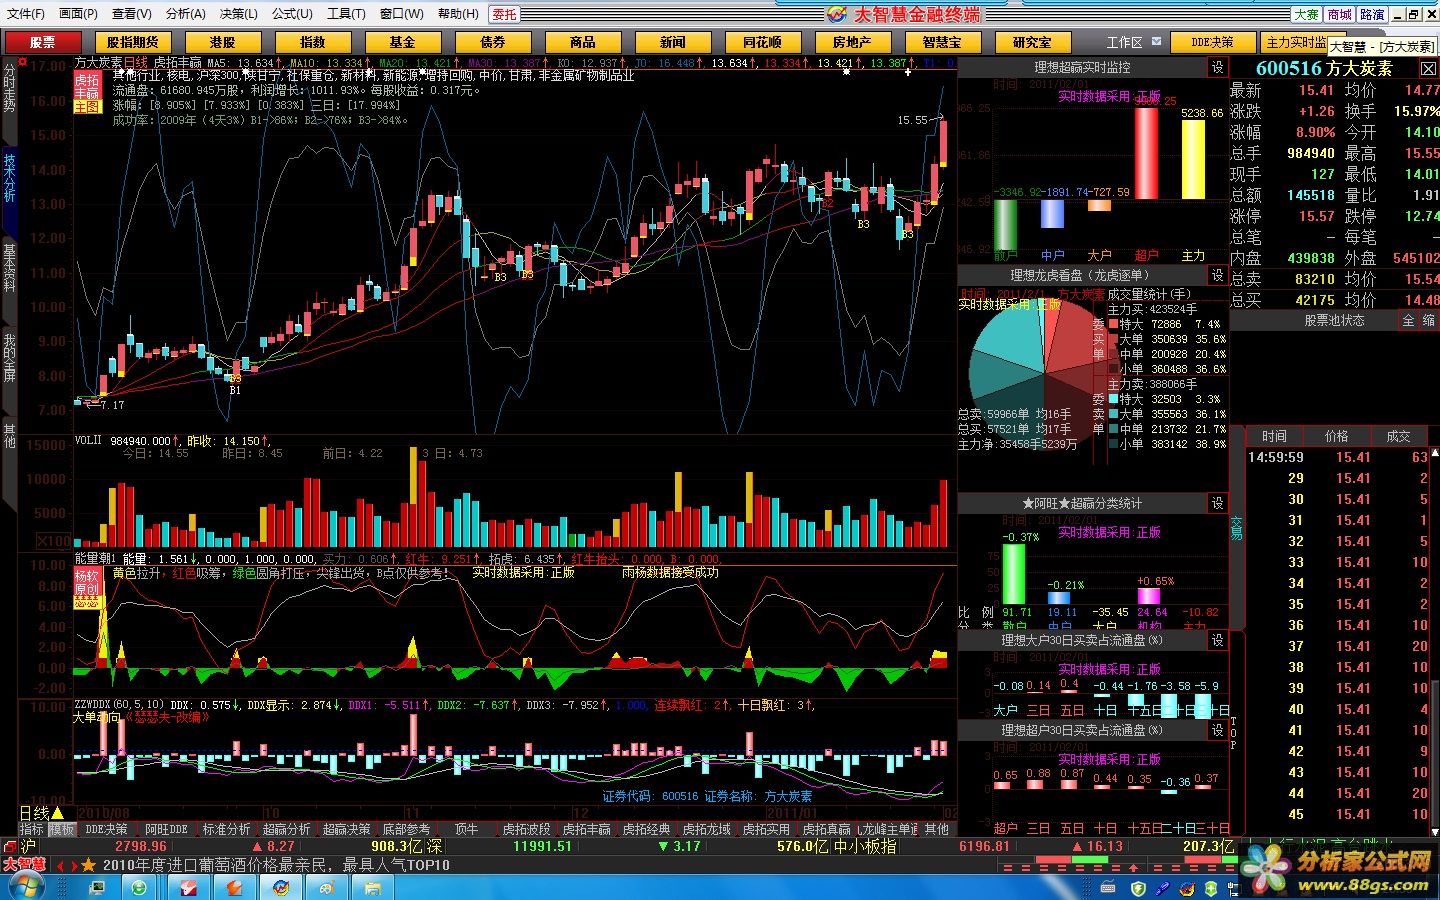Switch to the 模板 bottom tab
Image resolution: width=1440 pixels, height=900 pixels.
(62, 829)
